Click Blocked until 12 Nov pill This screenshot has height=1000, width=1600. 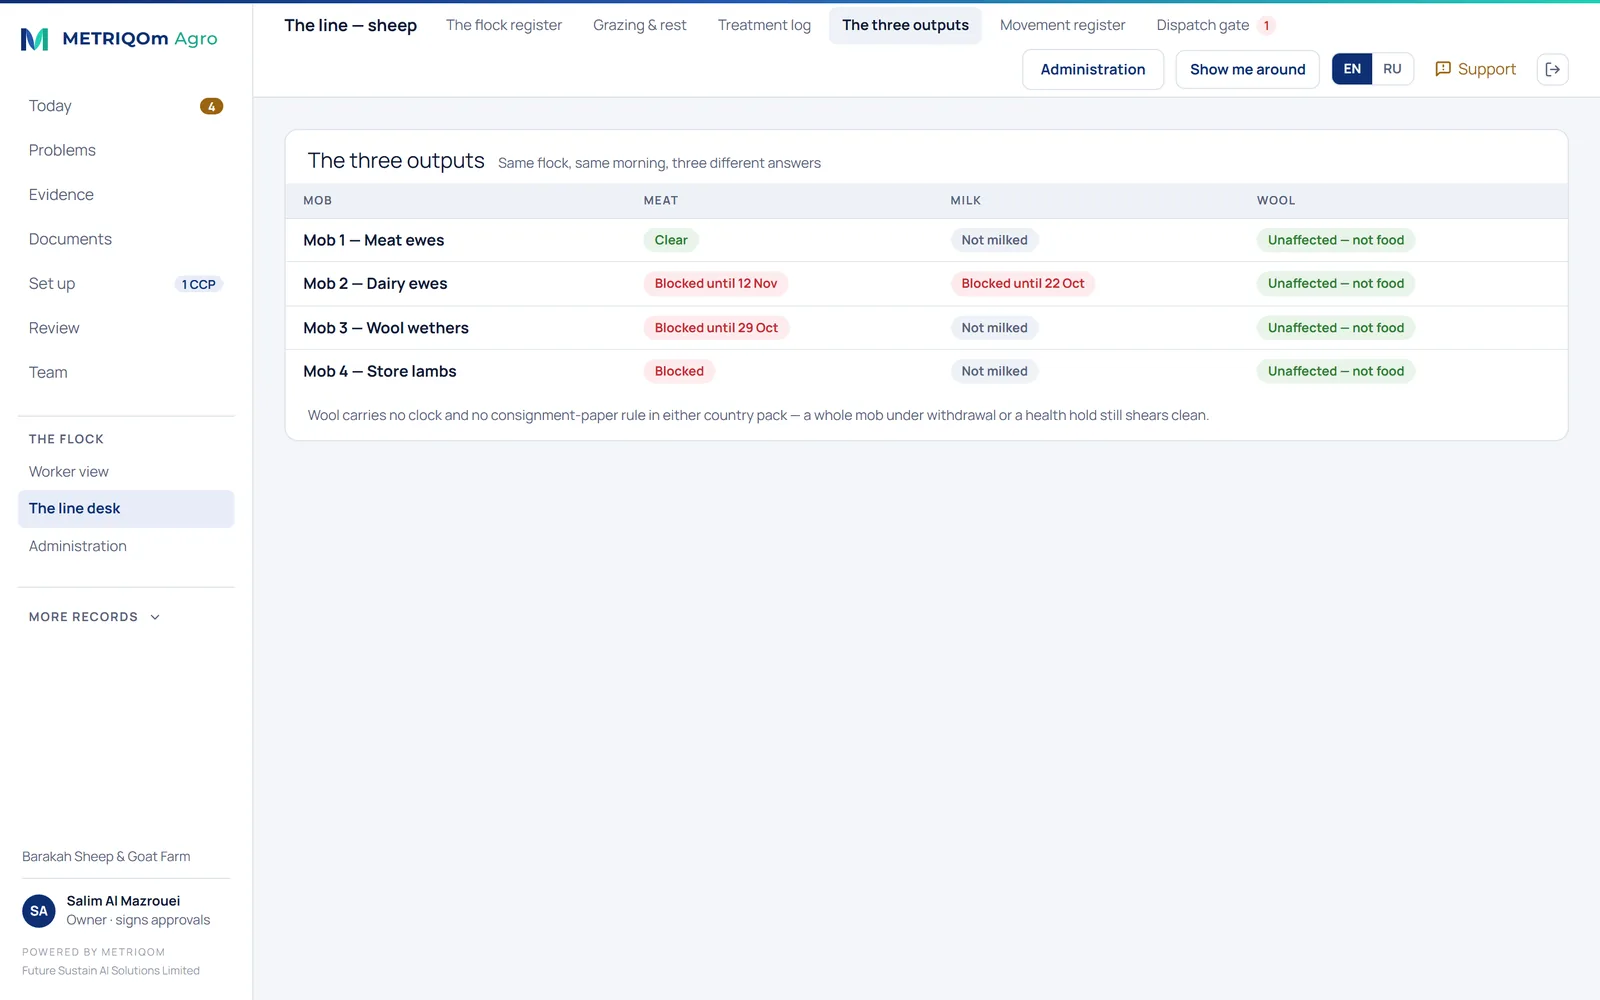click(x=716, y=284)
